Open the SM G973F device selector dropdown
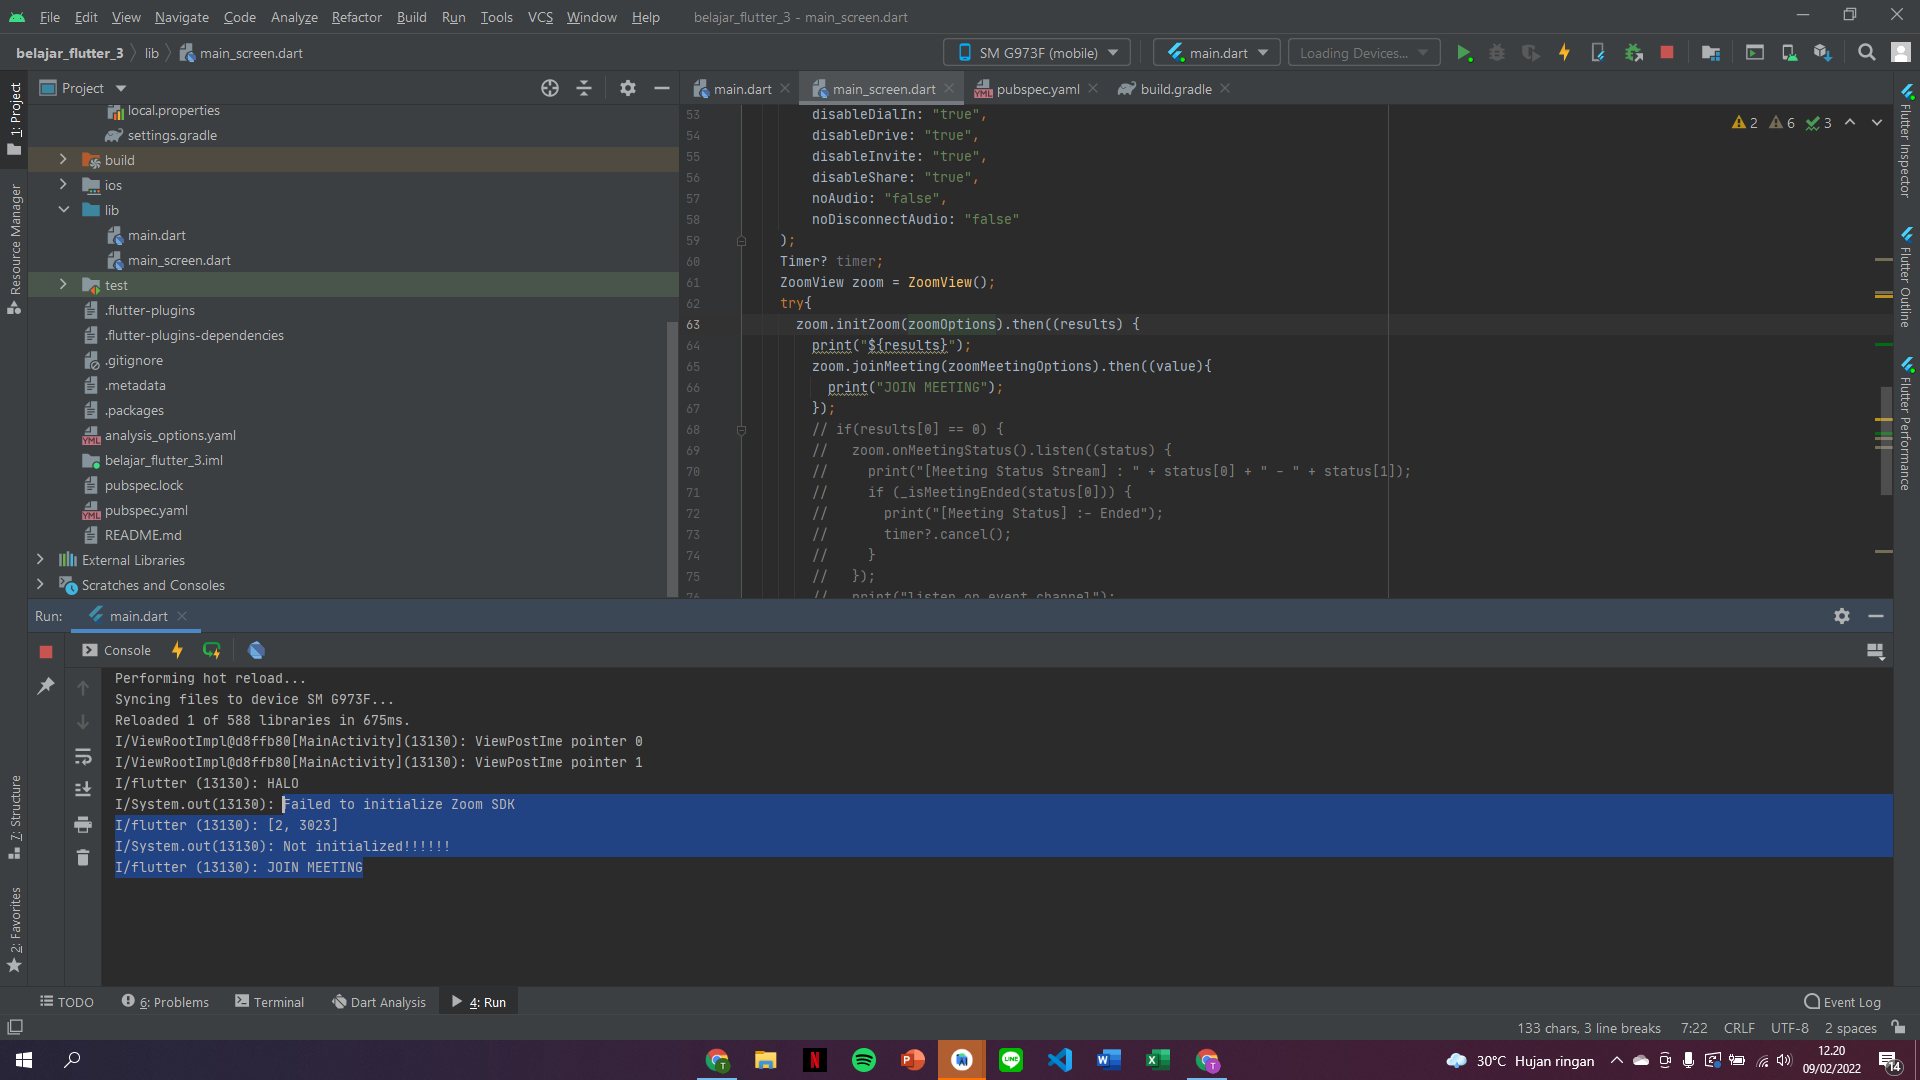Screen dimensions: 1920x1080 coord(1036,52)
